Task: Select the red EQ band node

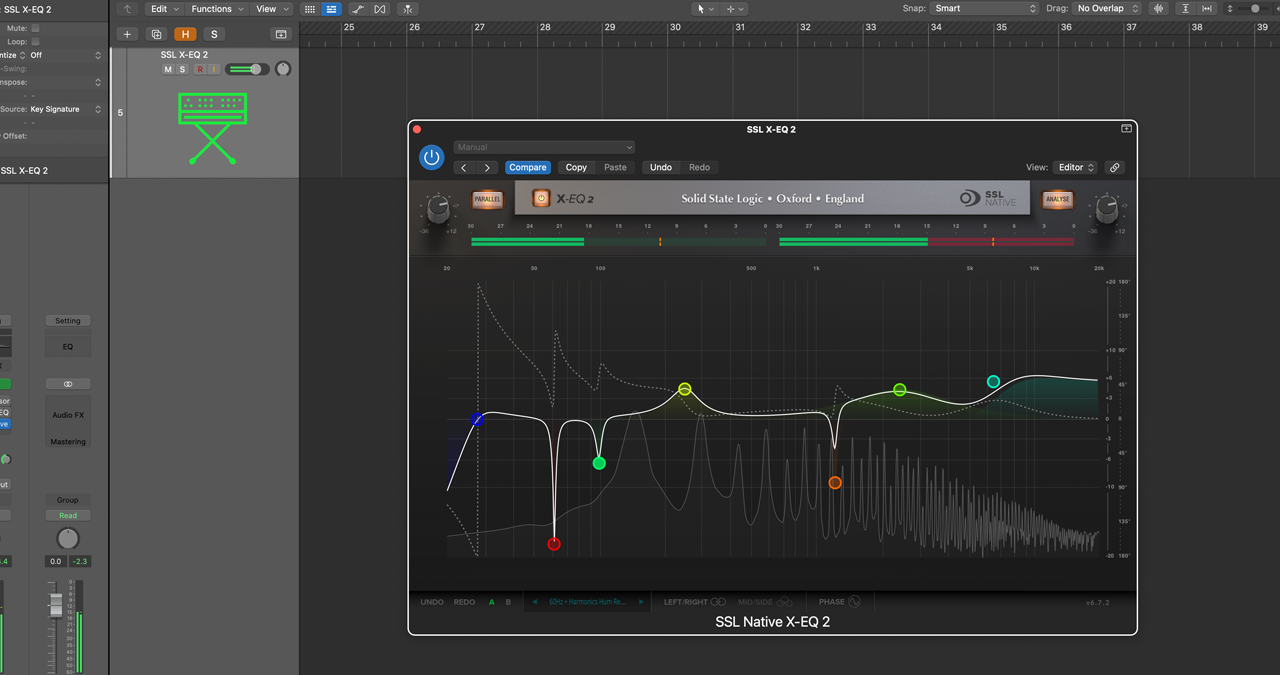Action: 554,544
